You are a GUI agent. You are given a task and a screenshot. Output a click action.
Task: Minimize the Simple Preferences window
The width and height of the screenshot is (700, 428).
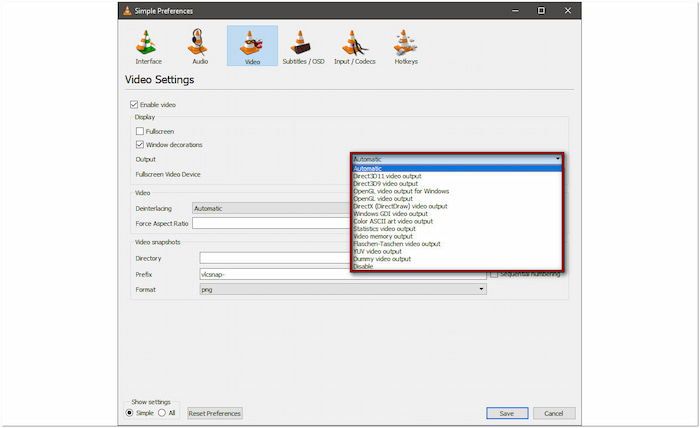pos(516,10)
